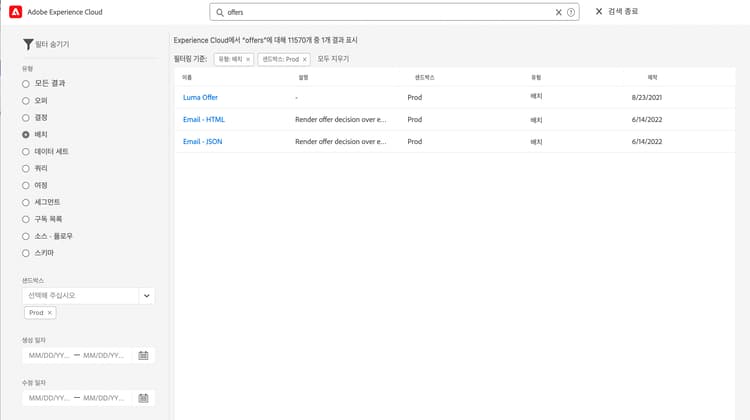Expand the 샌드박스 dropdown chevron
Screen dimensions: 750x420
click(x=146, y=296)
